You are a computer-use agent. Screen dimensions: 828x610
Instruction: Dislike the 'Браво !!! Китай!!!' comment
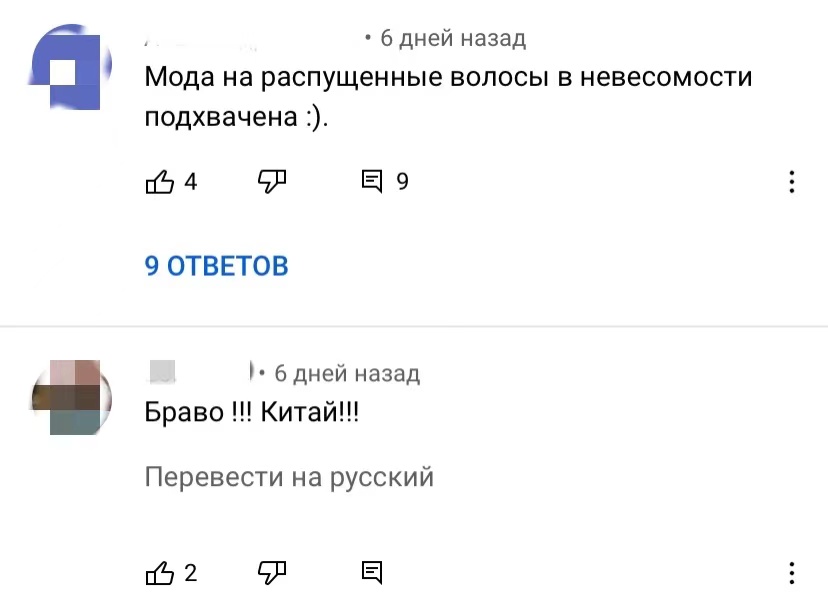click(272, 573)
